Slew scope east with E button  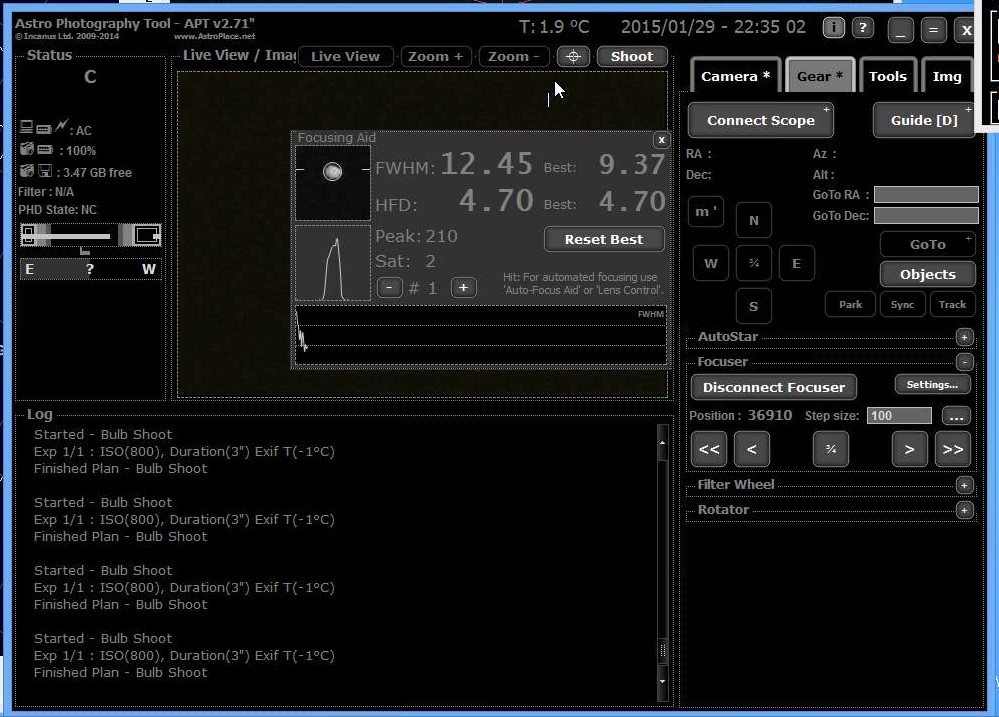(796, 263)
